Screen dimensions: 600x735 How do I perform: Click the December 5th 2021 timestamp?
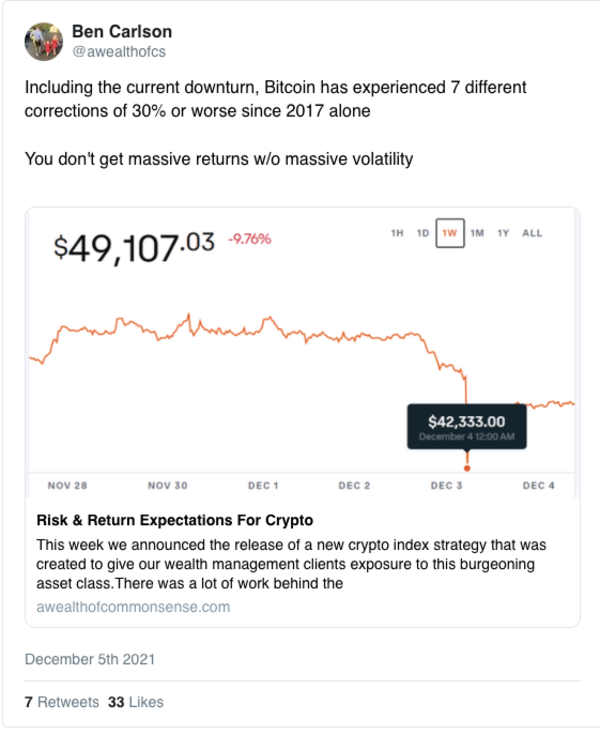(x=90, y=660)
